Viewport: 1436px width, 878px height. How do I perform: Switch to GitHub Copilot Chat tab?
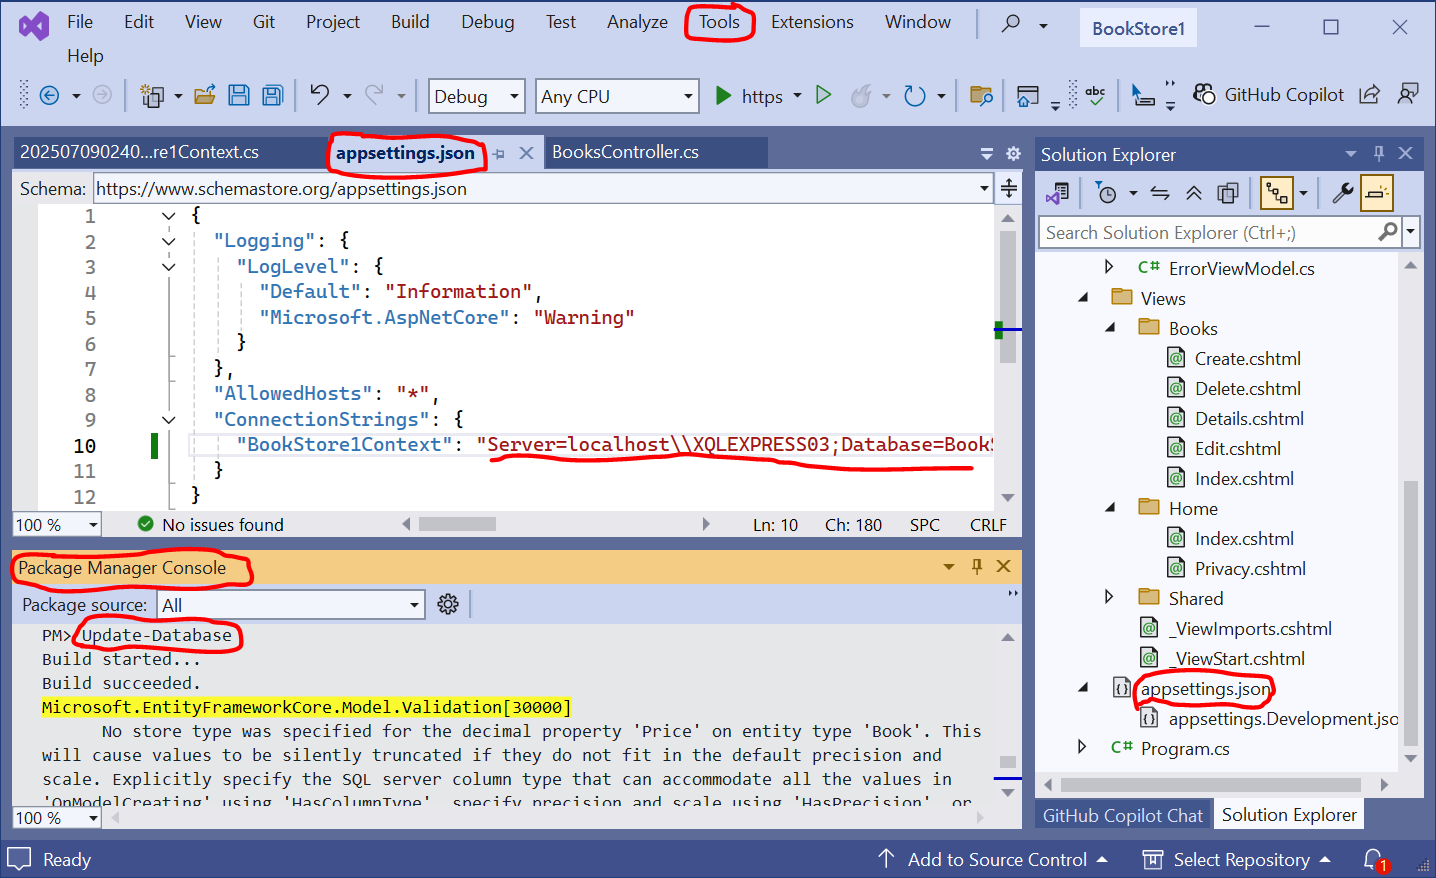point(1123,815)
